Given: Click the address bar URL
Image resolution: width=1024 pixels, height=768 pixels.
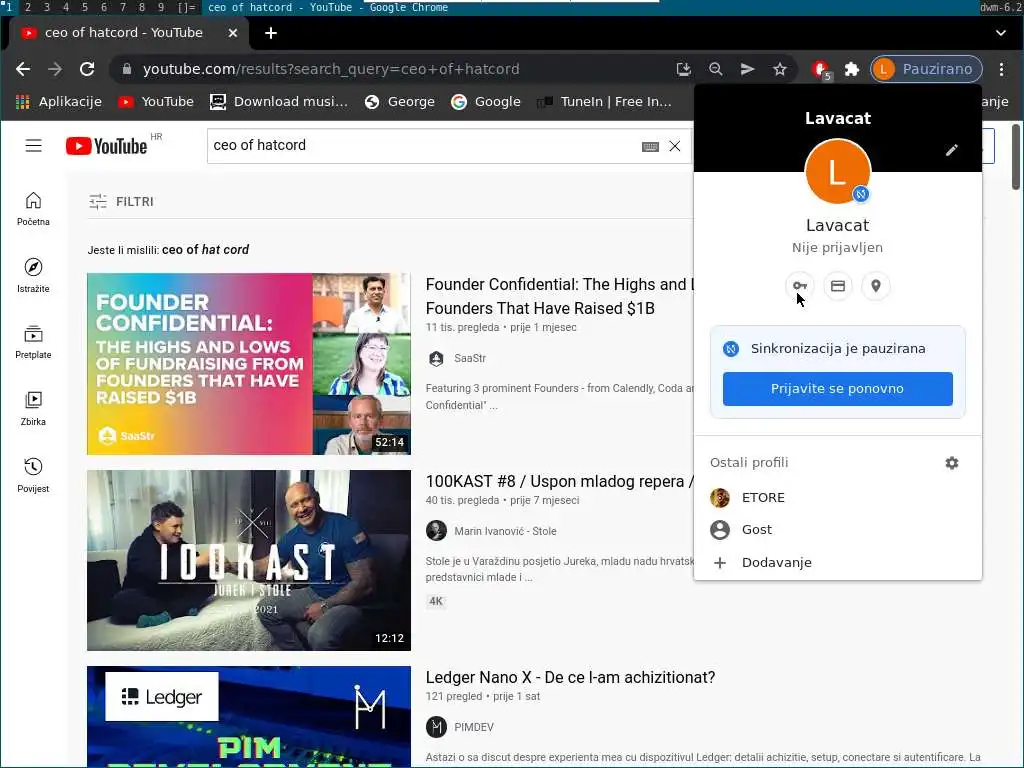Looking at the screenshot, I should [331, 69].
